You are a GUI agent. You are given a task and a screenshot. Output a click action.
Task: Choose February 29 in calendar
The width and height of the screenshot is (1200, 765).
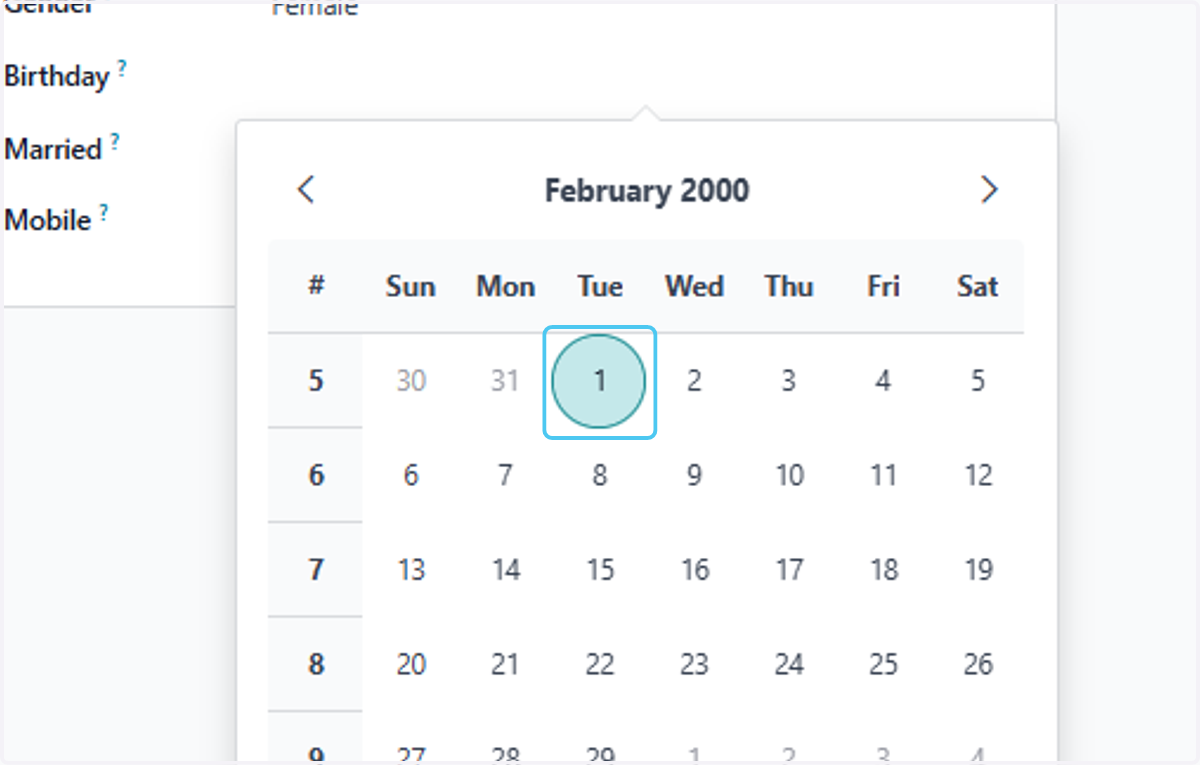coord(599,750)
